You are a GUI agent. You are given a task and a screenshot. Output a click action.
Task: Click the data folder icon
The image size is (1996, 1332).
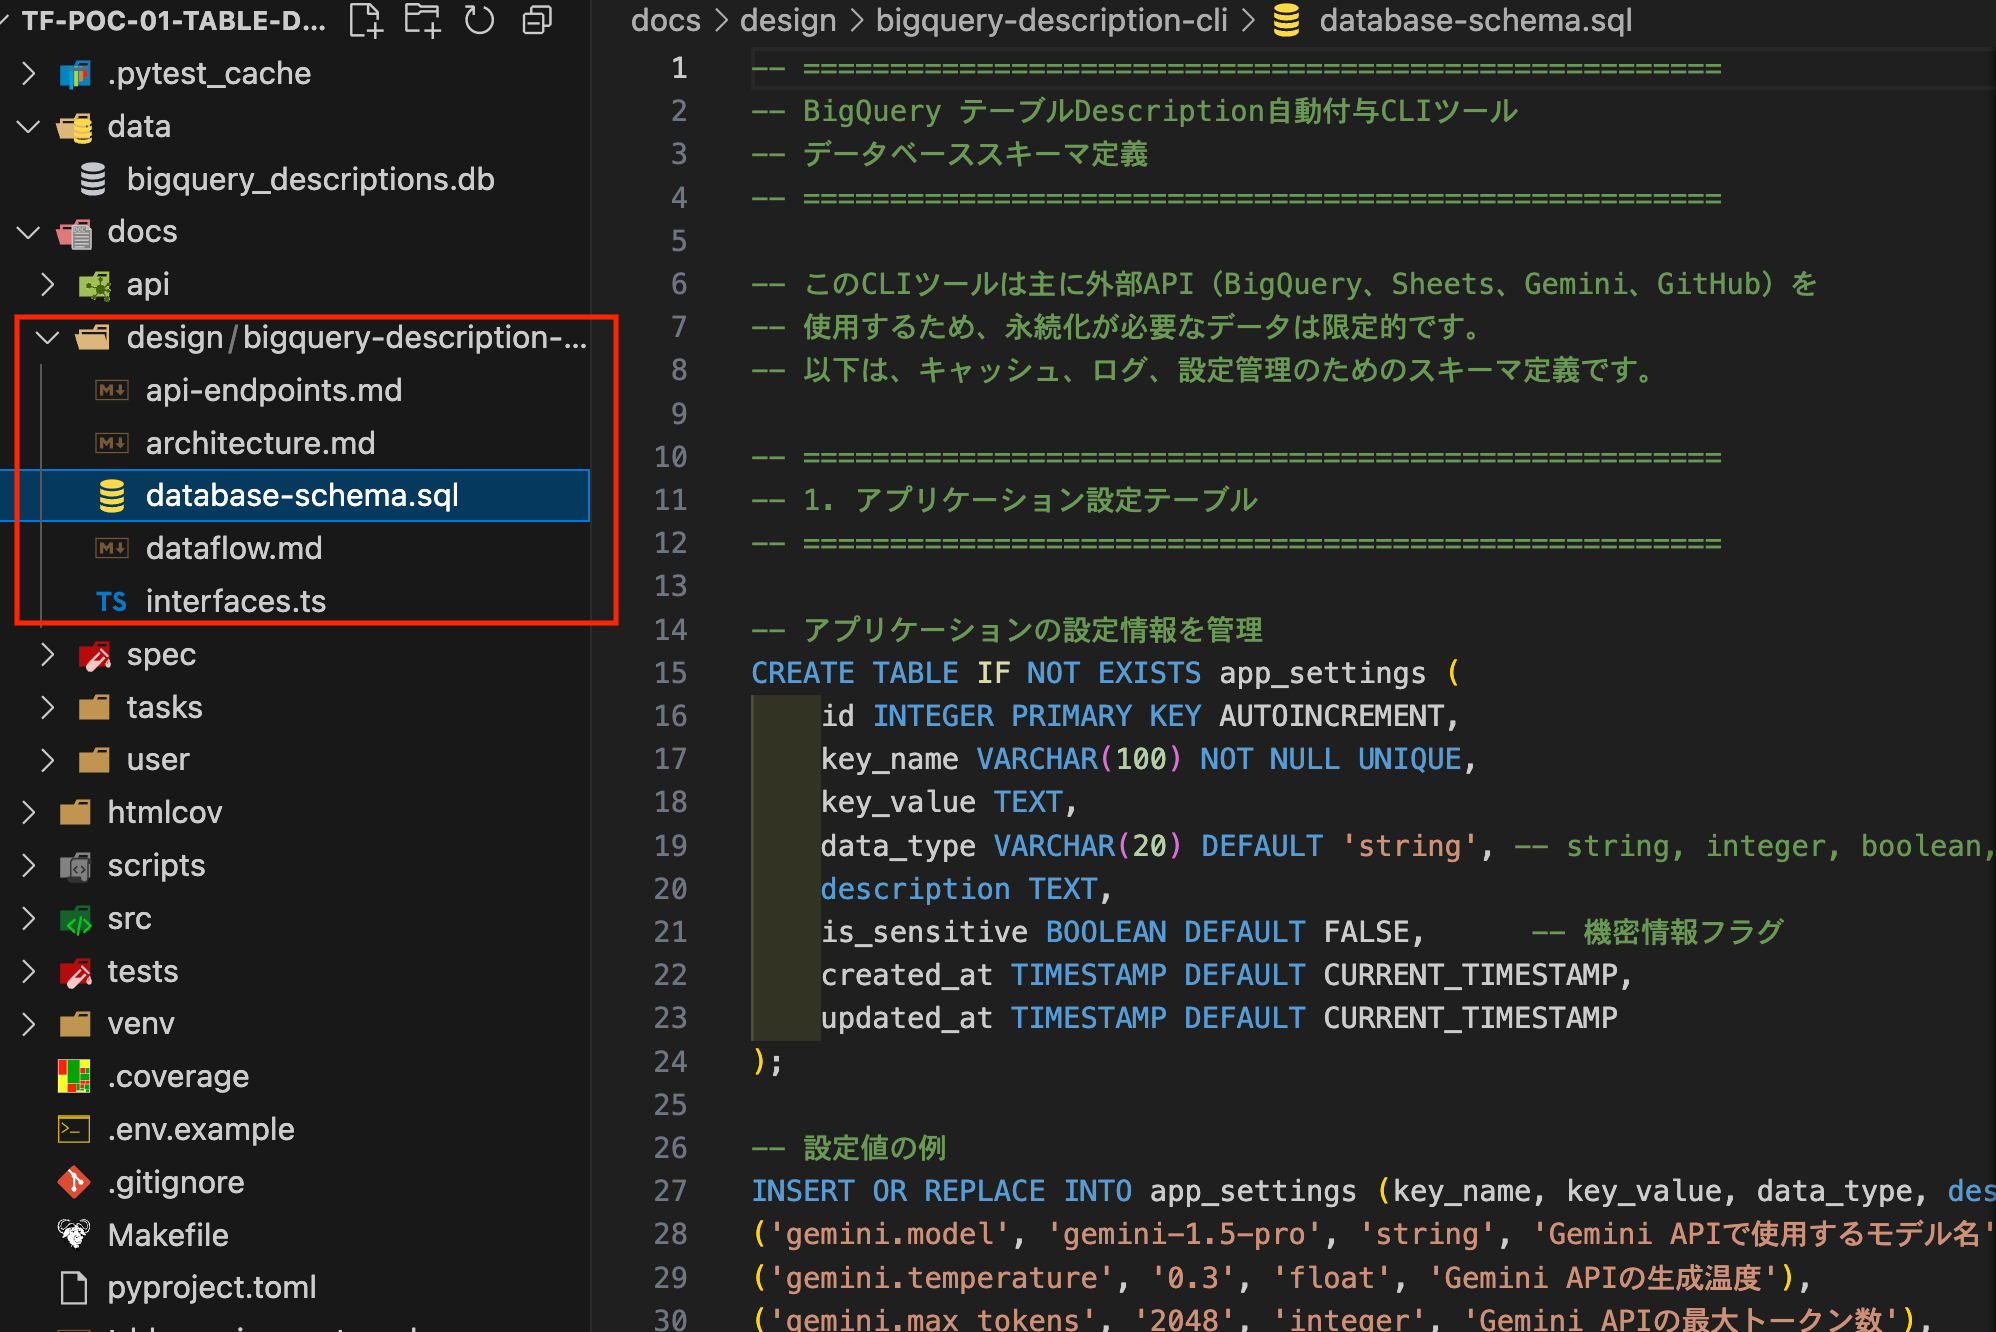75,127
